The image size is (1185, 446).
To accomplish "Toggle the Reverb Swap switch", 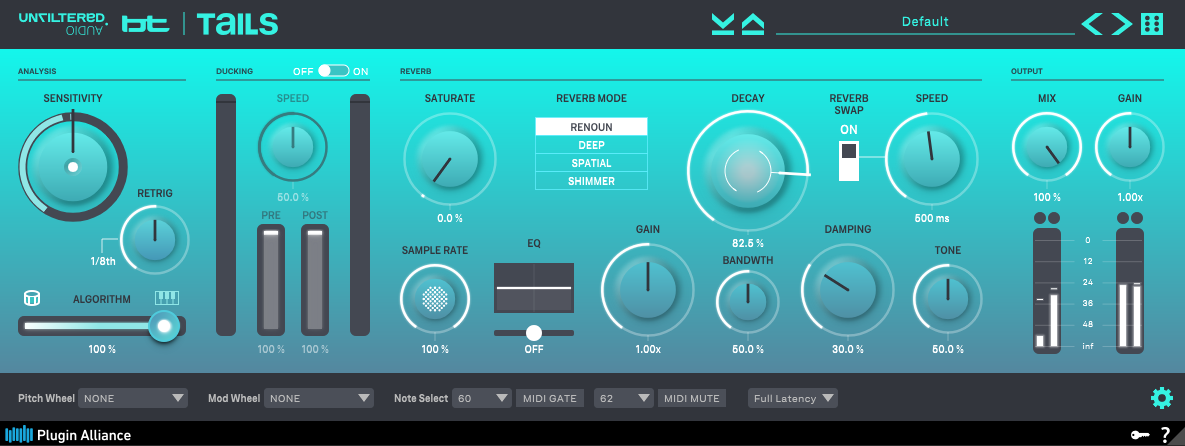I will [849, 161].
